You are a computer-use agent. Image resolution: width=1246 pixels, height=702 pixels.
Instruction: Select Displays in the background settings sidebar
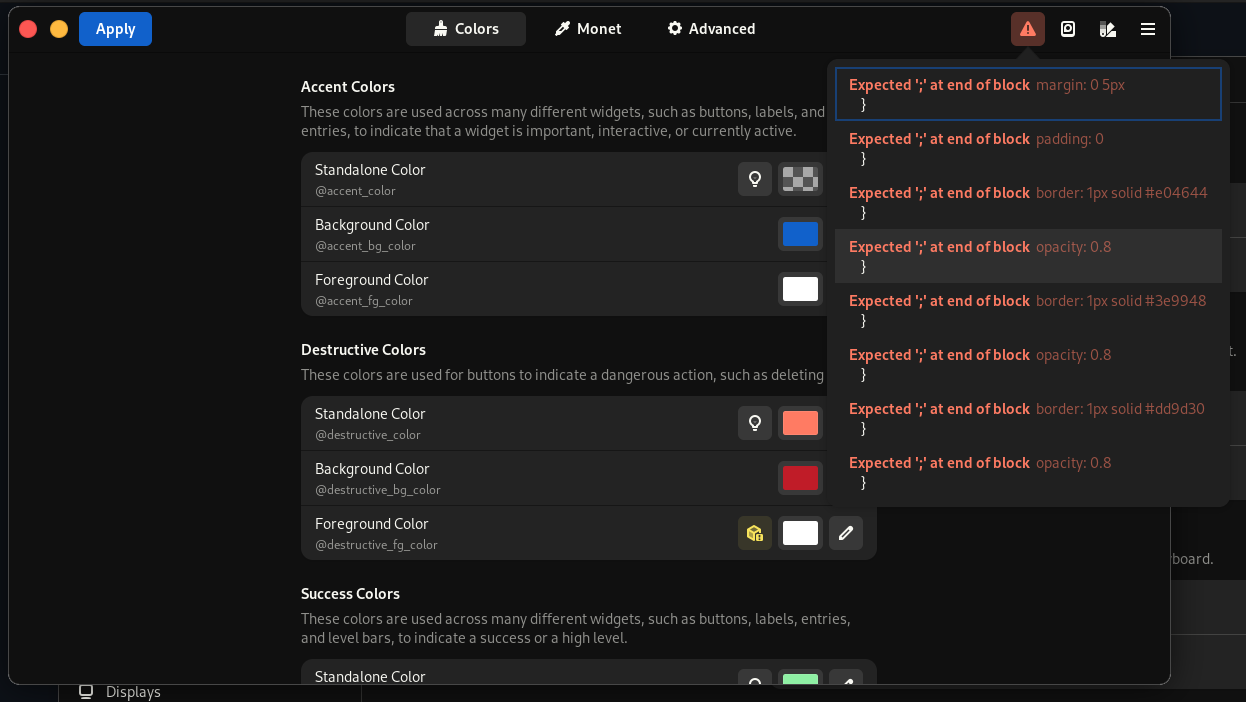[x=133, y=692]
